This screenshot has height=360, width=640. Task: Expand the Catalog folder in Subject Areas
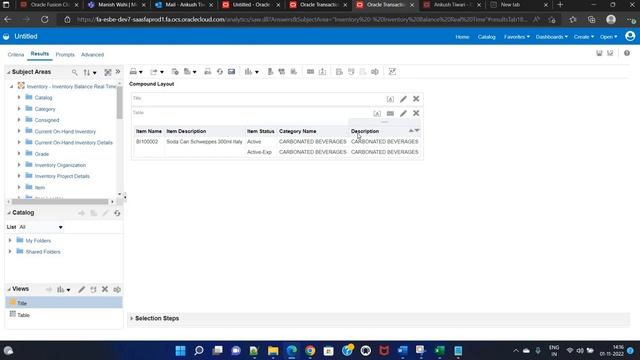[x=19, y=98]
